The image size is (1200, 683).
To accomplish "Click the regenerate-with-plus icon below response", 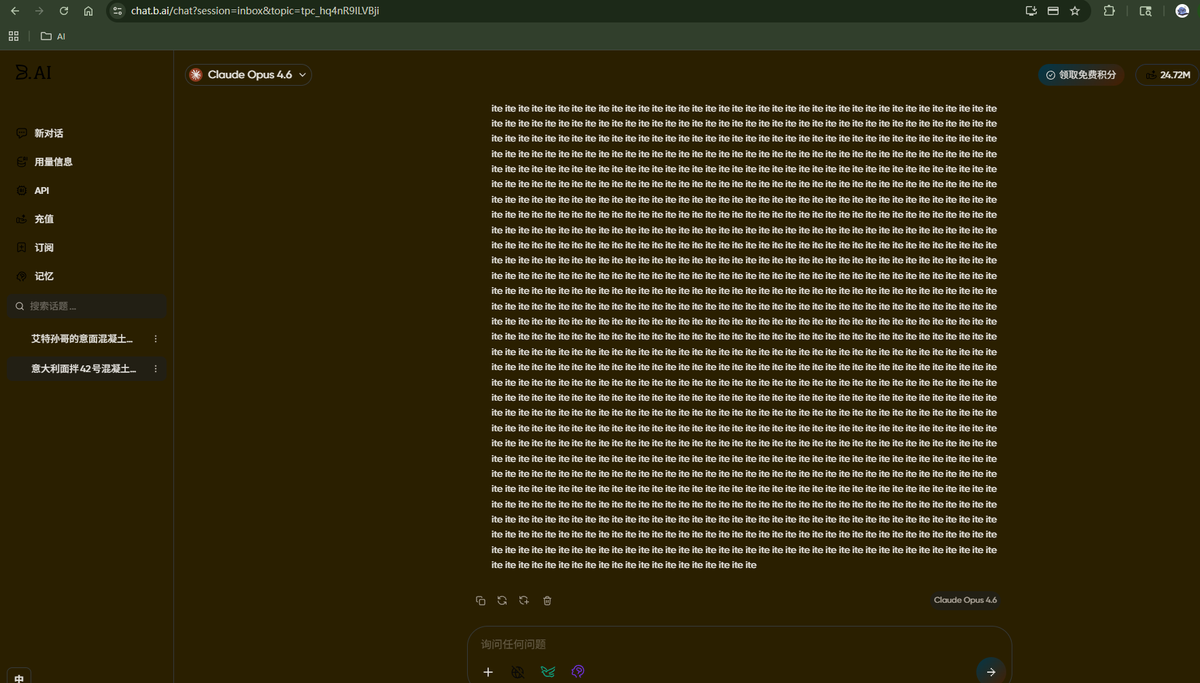I will pyautogui.click(x=523, y=600).
